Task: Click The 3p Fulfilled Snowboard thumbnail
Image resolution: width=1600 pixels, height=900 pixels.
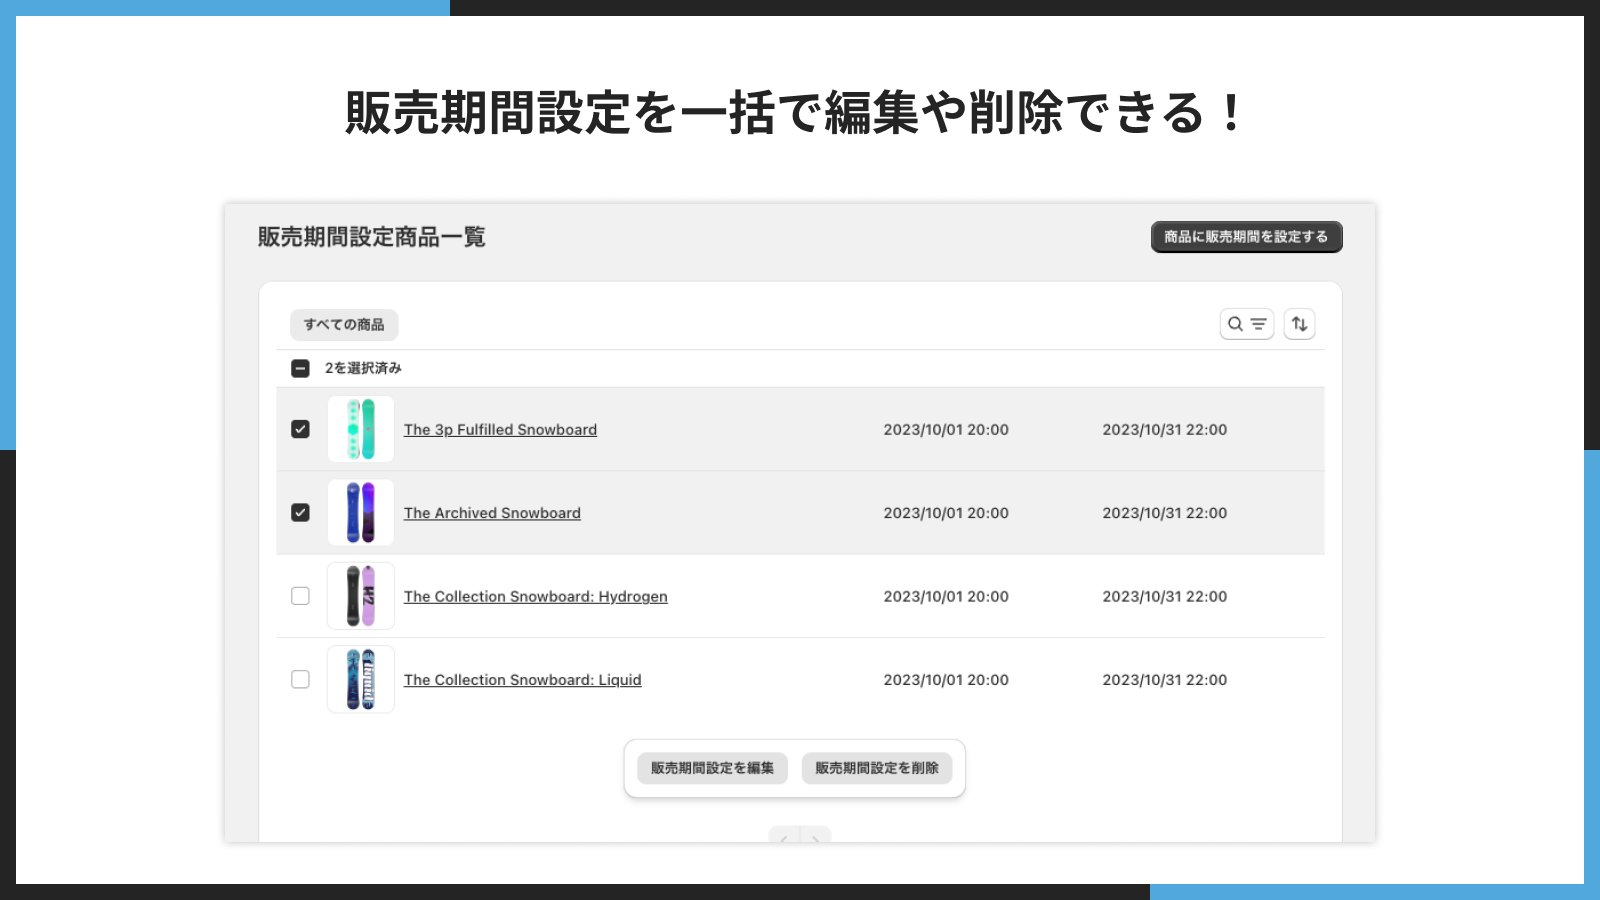Action: [361, 429]
